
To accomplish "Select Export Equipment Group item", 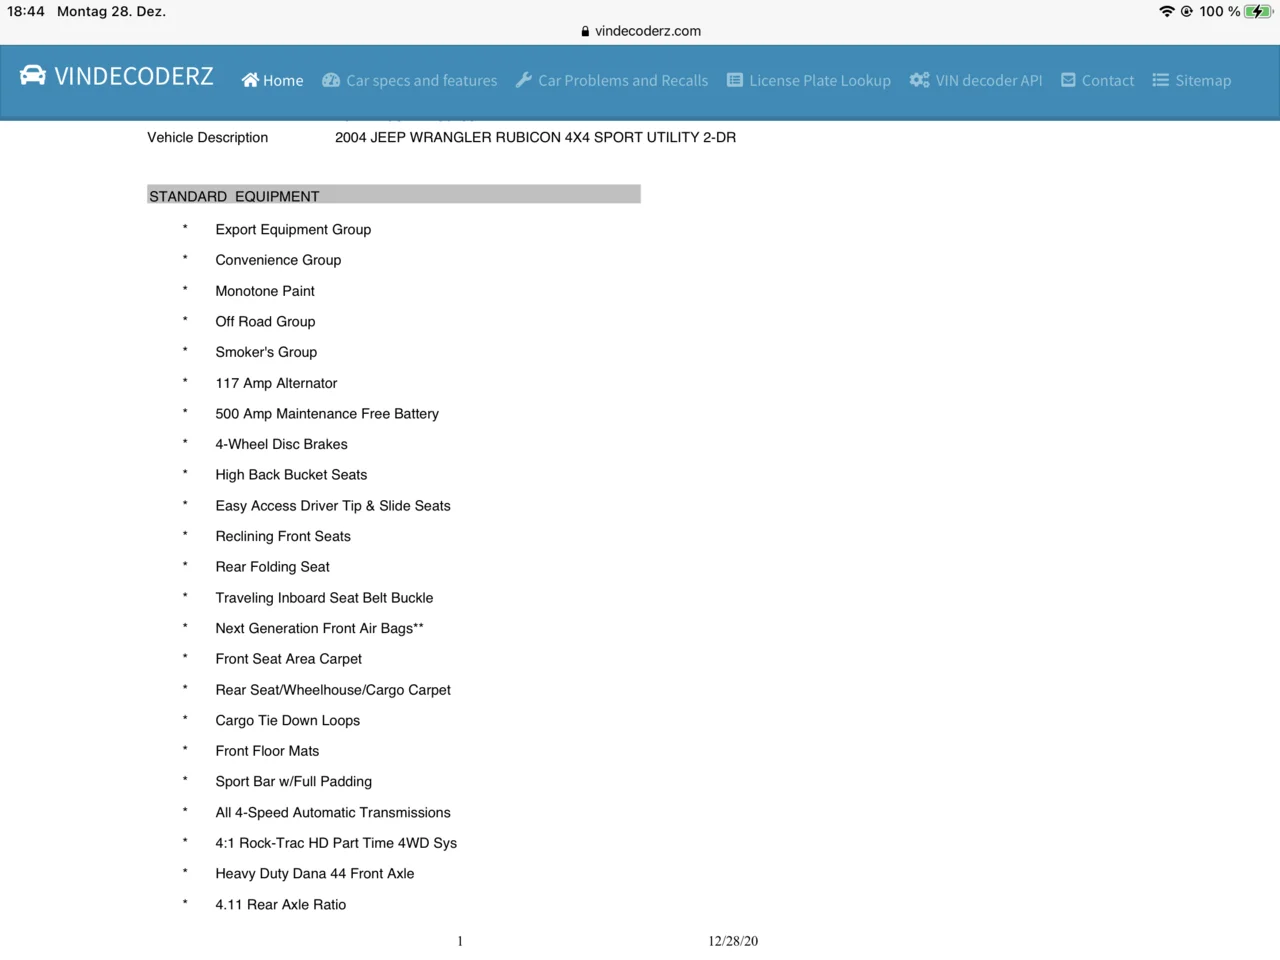I will [x=293, y=229].
